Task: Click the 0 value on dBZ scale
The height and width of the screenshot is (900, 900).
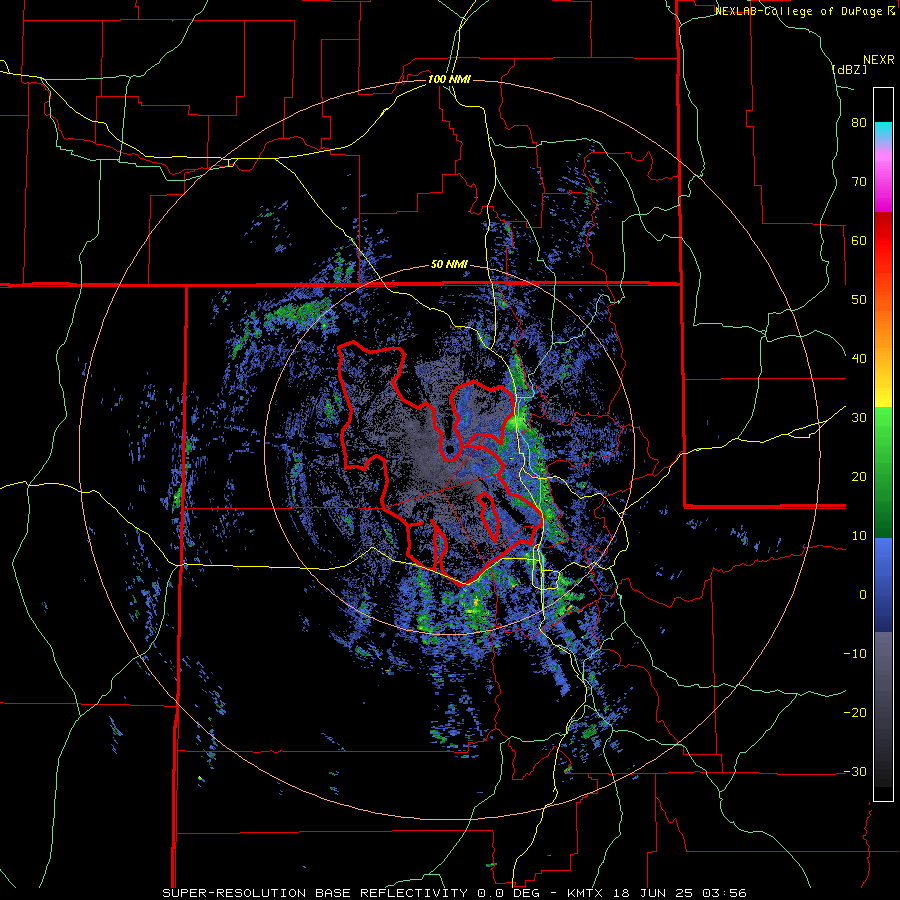Action: 863,595
